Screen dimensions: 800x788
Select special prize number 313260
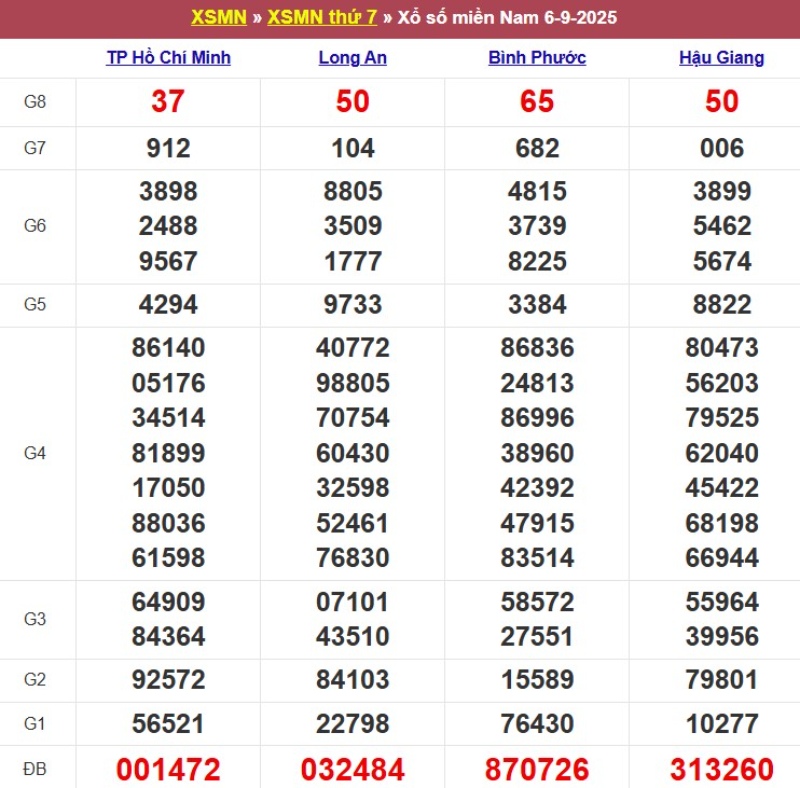(721, 769)
